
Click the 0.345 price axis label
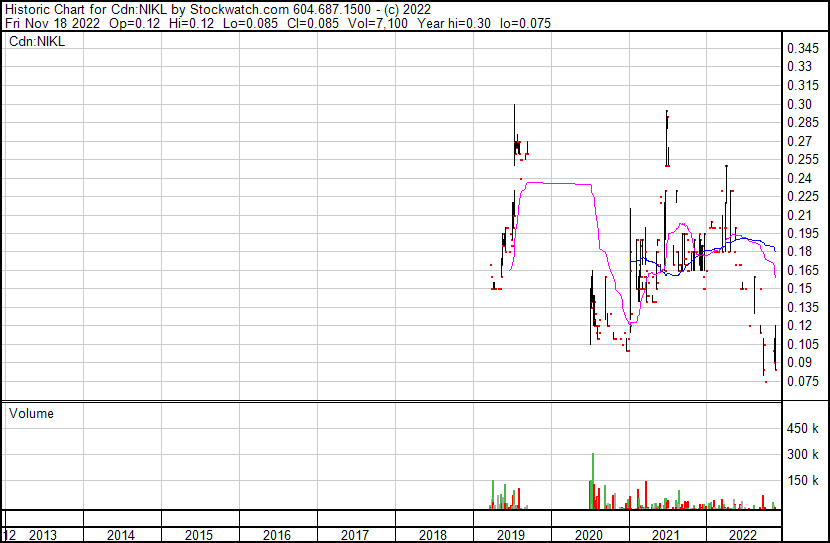[805, 48]
